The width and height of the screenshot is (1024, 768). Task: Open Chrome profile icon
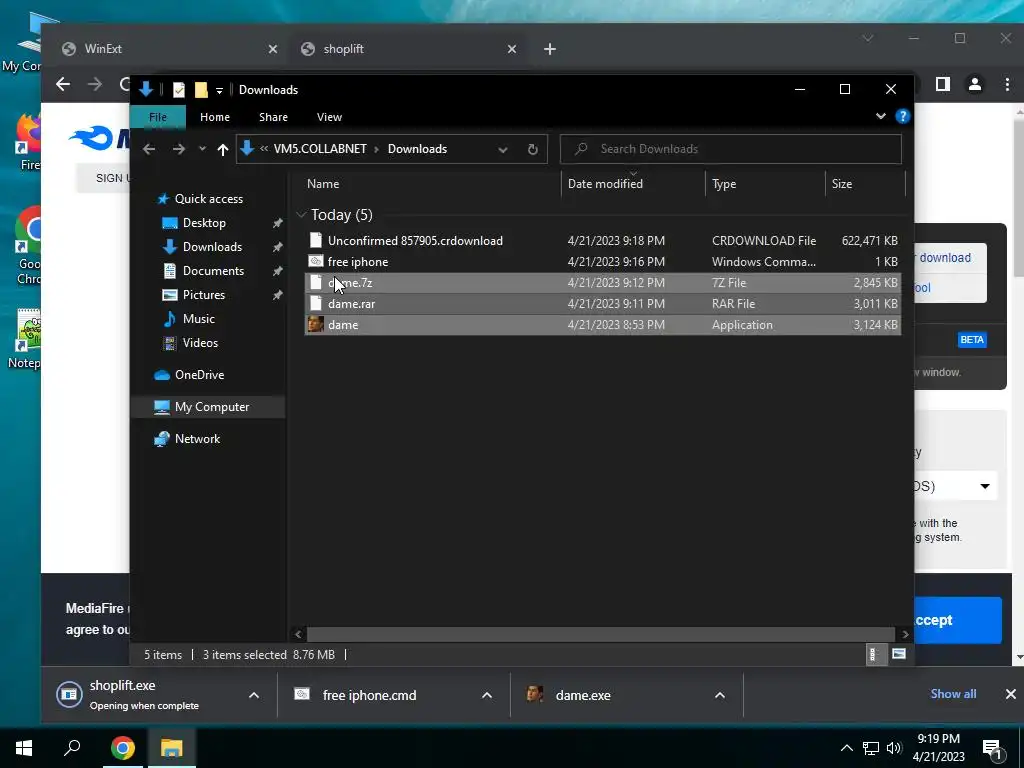pos(975,84)
